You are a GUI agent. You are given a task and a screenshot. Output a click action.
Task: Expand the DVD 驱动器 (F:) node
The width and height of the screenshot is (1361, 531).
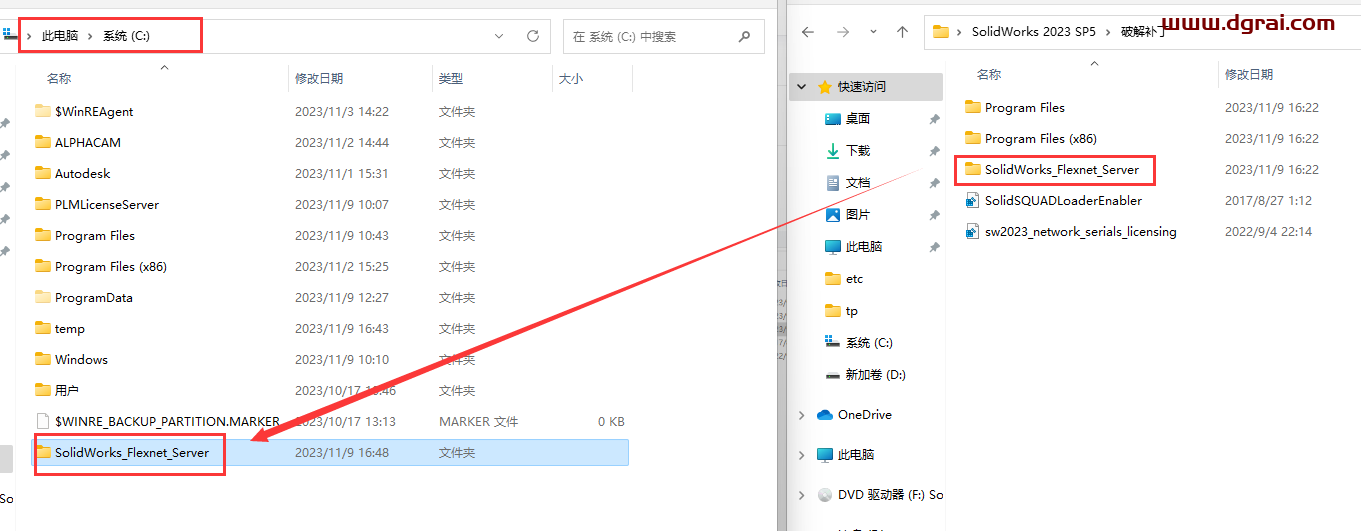click(x=802, y=494)
